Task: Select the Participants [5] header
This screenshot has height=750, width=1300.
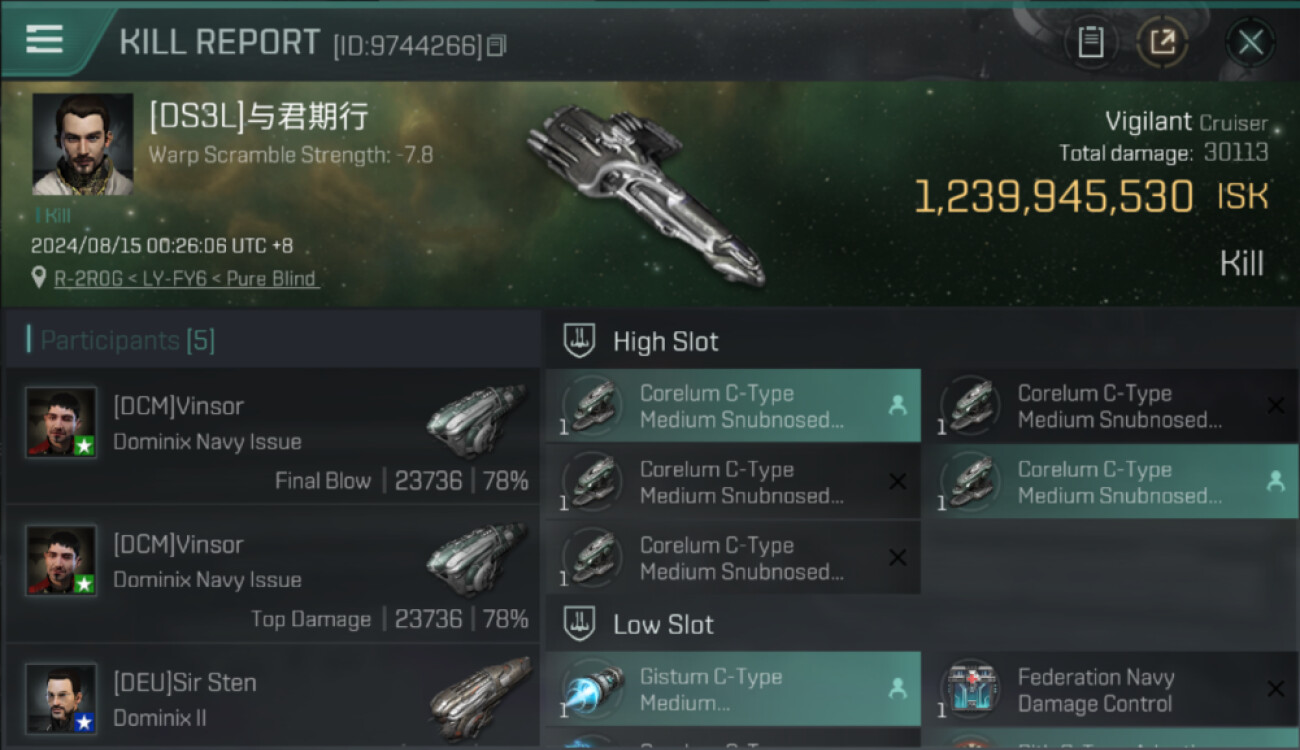Action: pyautogui.click(x=127, y=341)
